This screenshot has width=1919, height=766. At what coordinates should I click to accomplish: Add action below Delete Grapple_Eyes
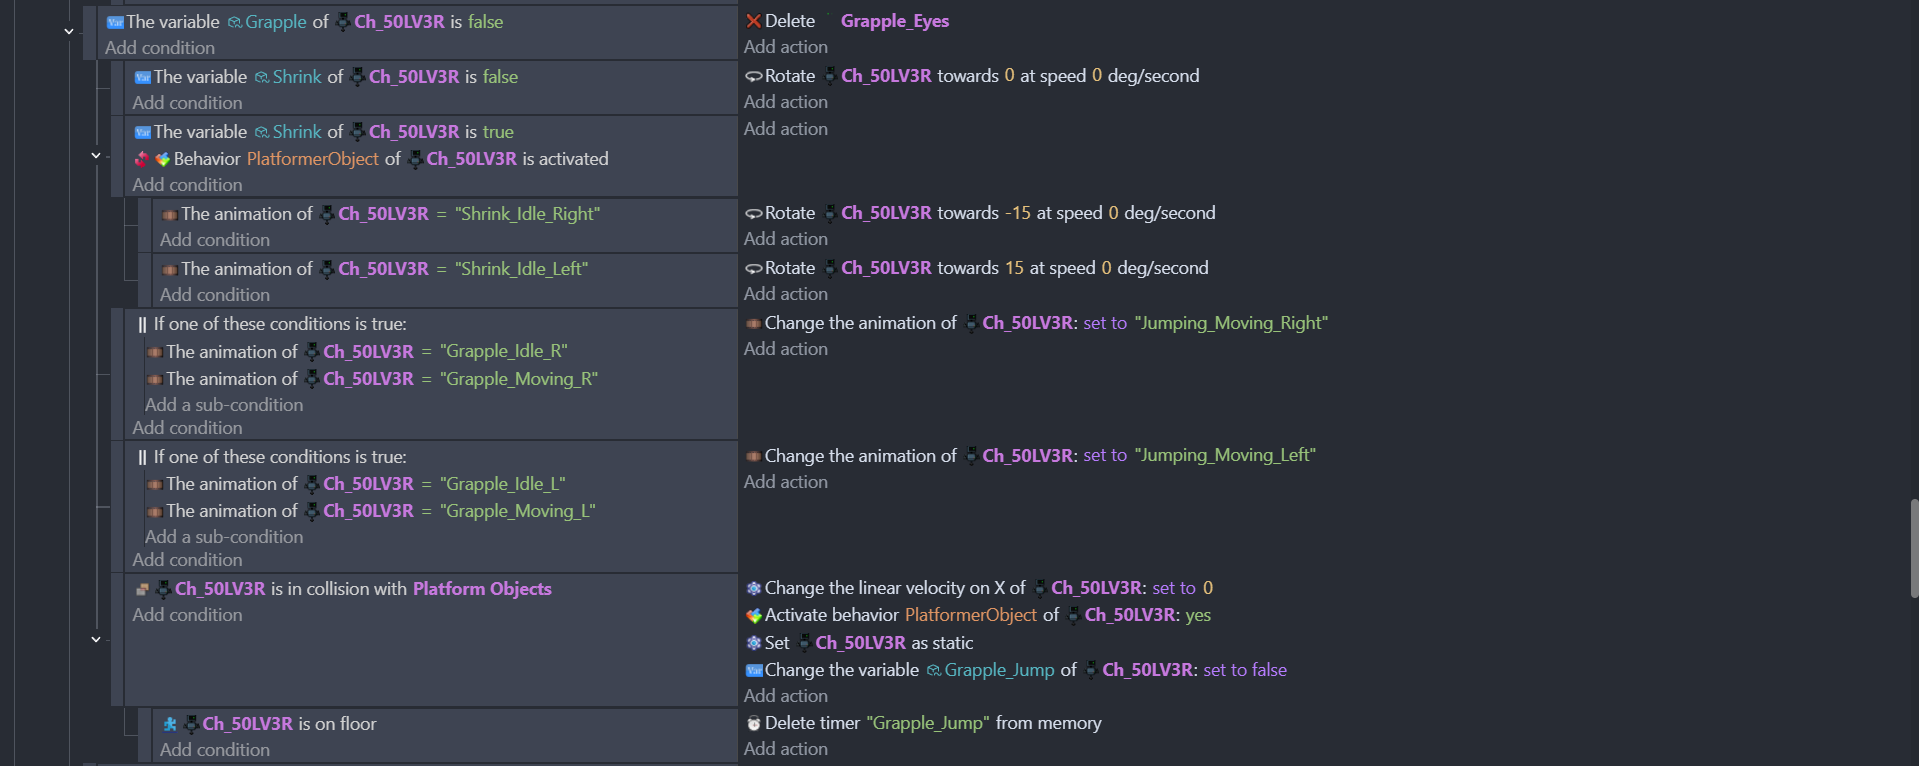[x=785, y=47]
